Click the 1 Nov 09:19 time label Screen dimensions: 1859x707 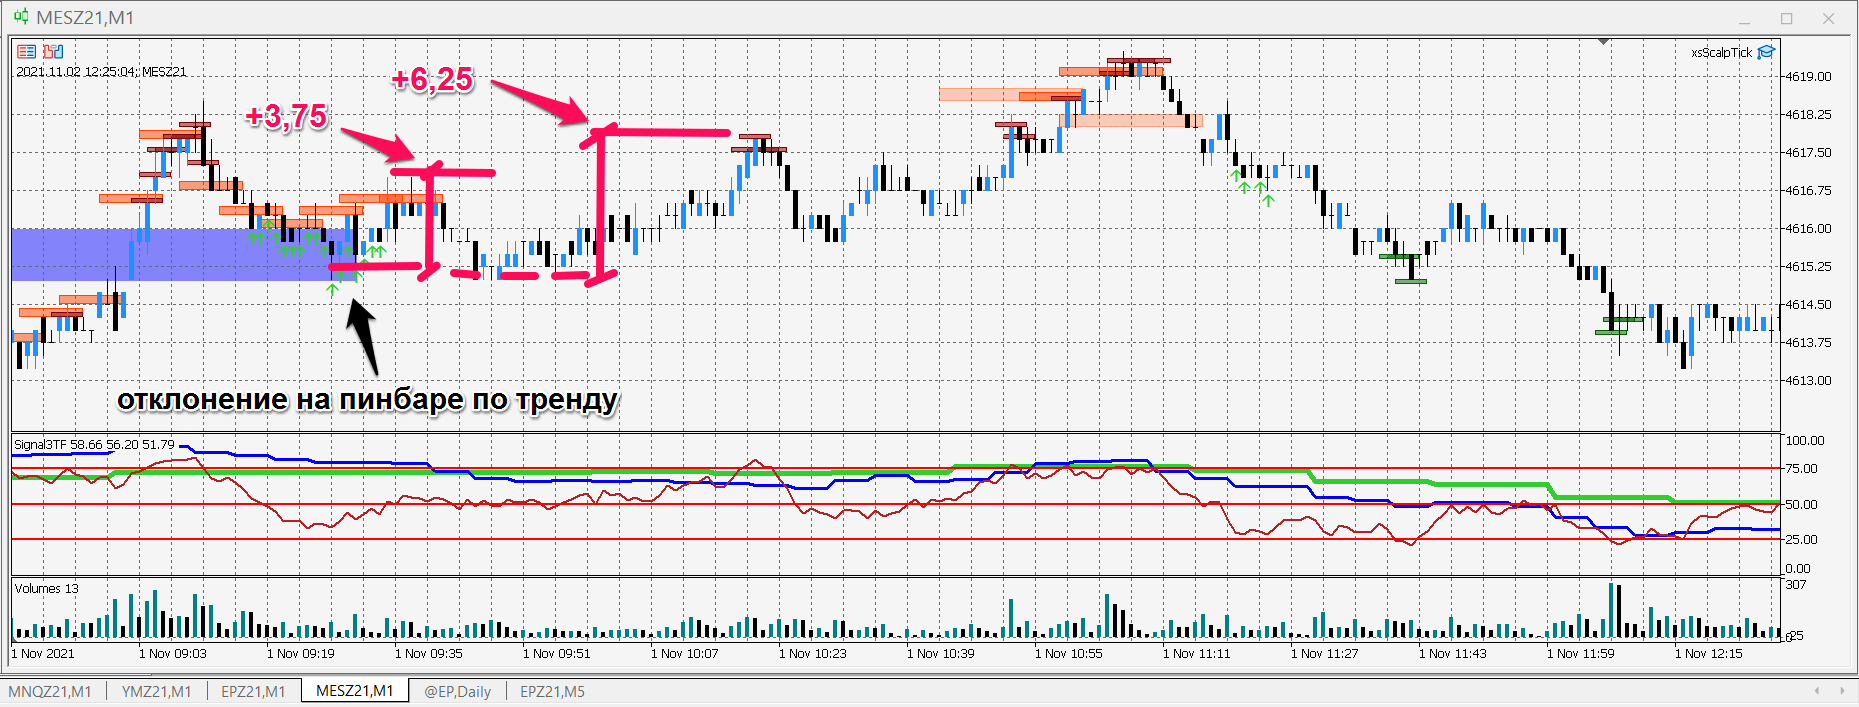(301, 653)
